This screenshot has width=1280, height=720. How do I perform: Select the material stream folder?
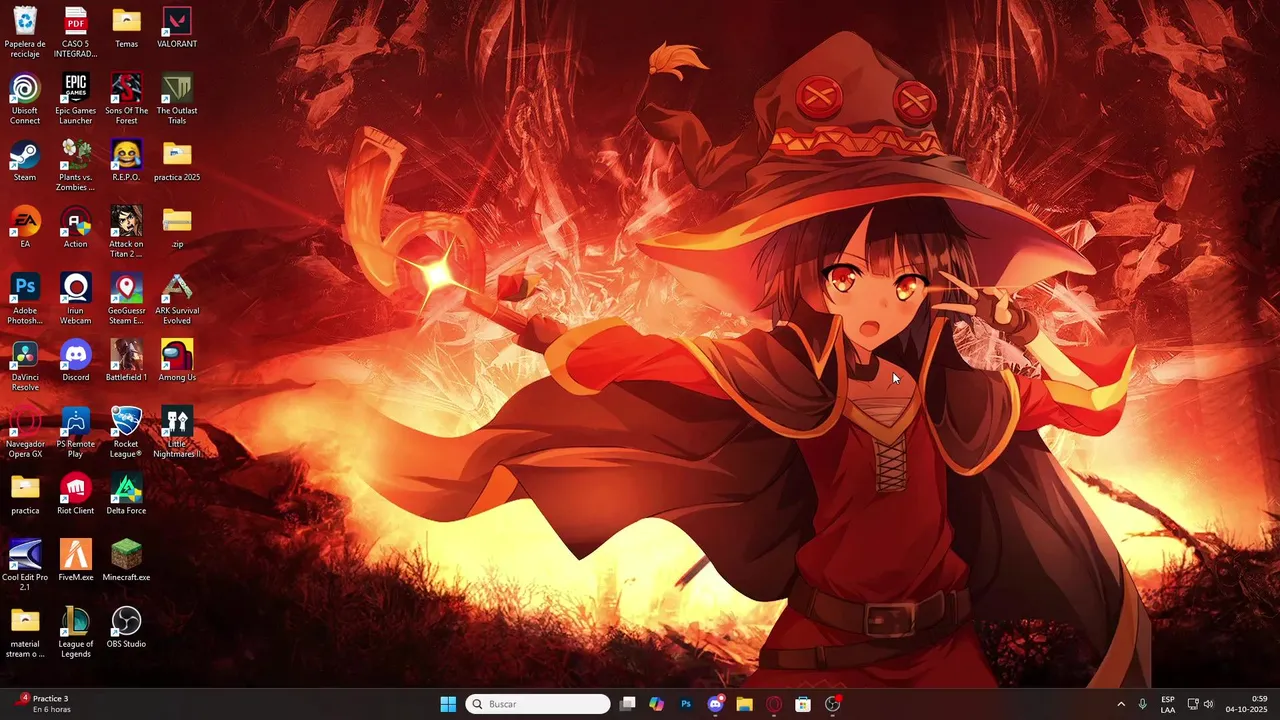(25, 631)
